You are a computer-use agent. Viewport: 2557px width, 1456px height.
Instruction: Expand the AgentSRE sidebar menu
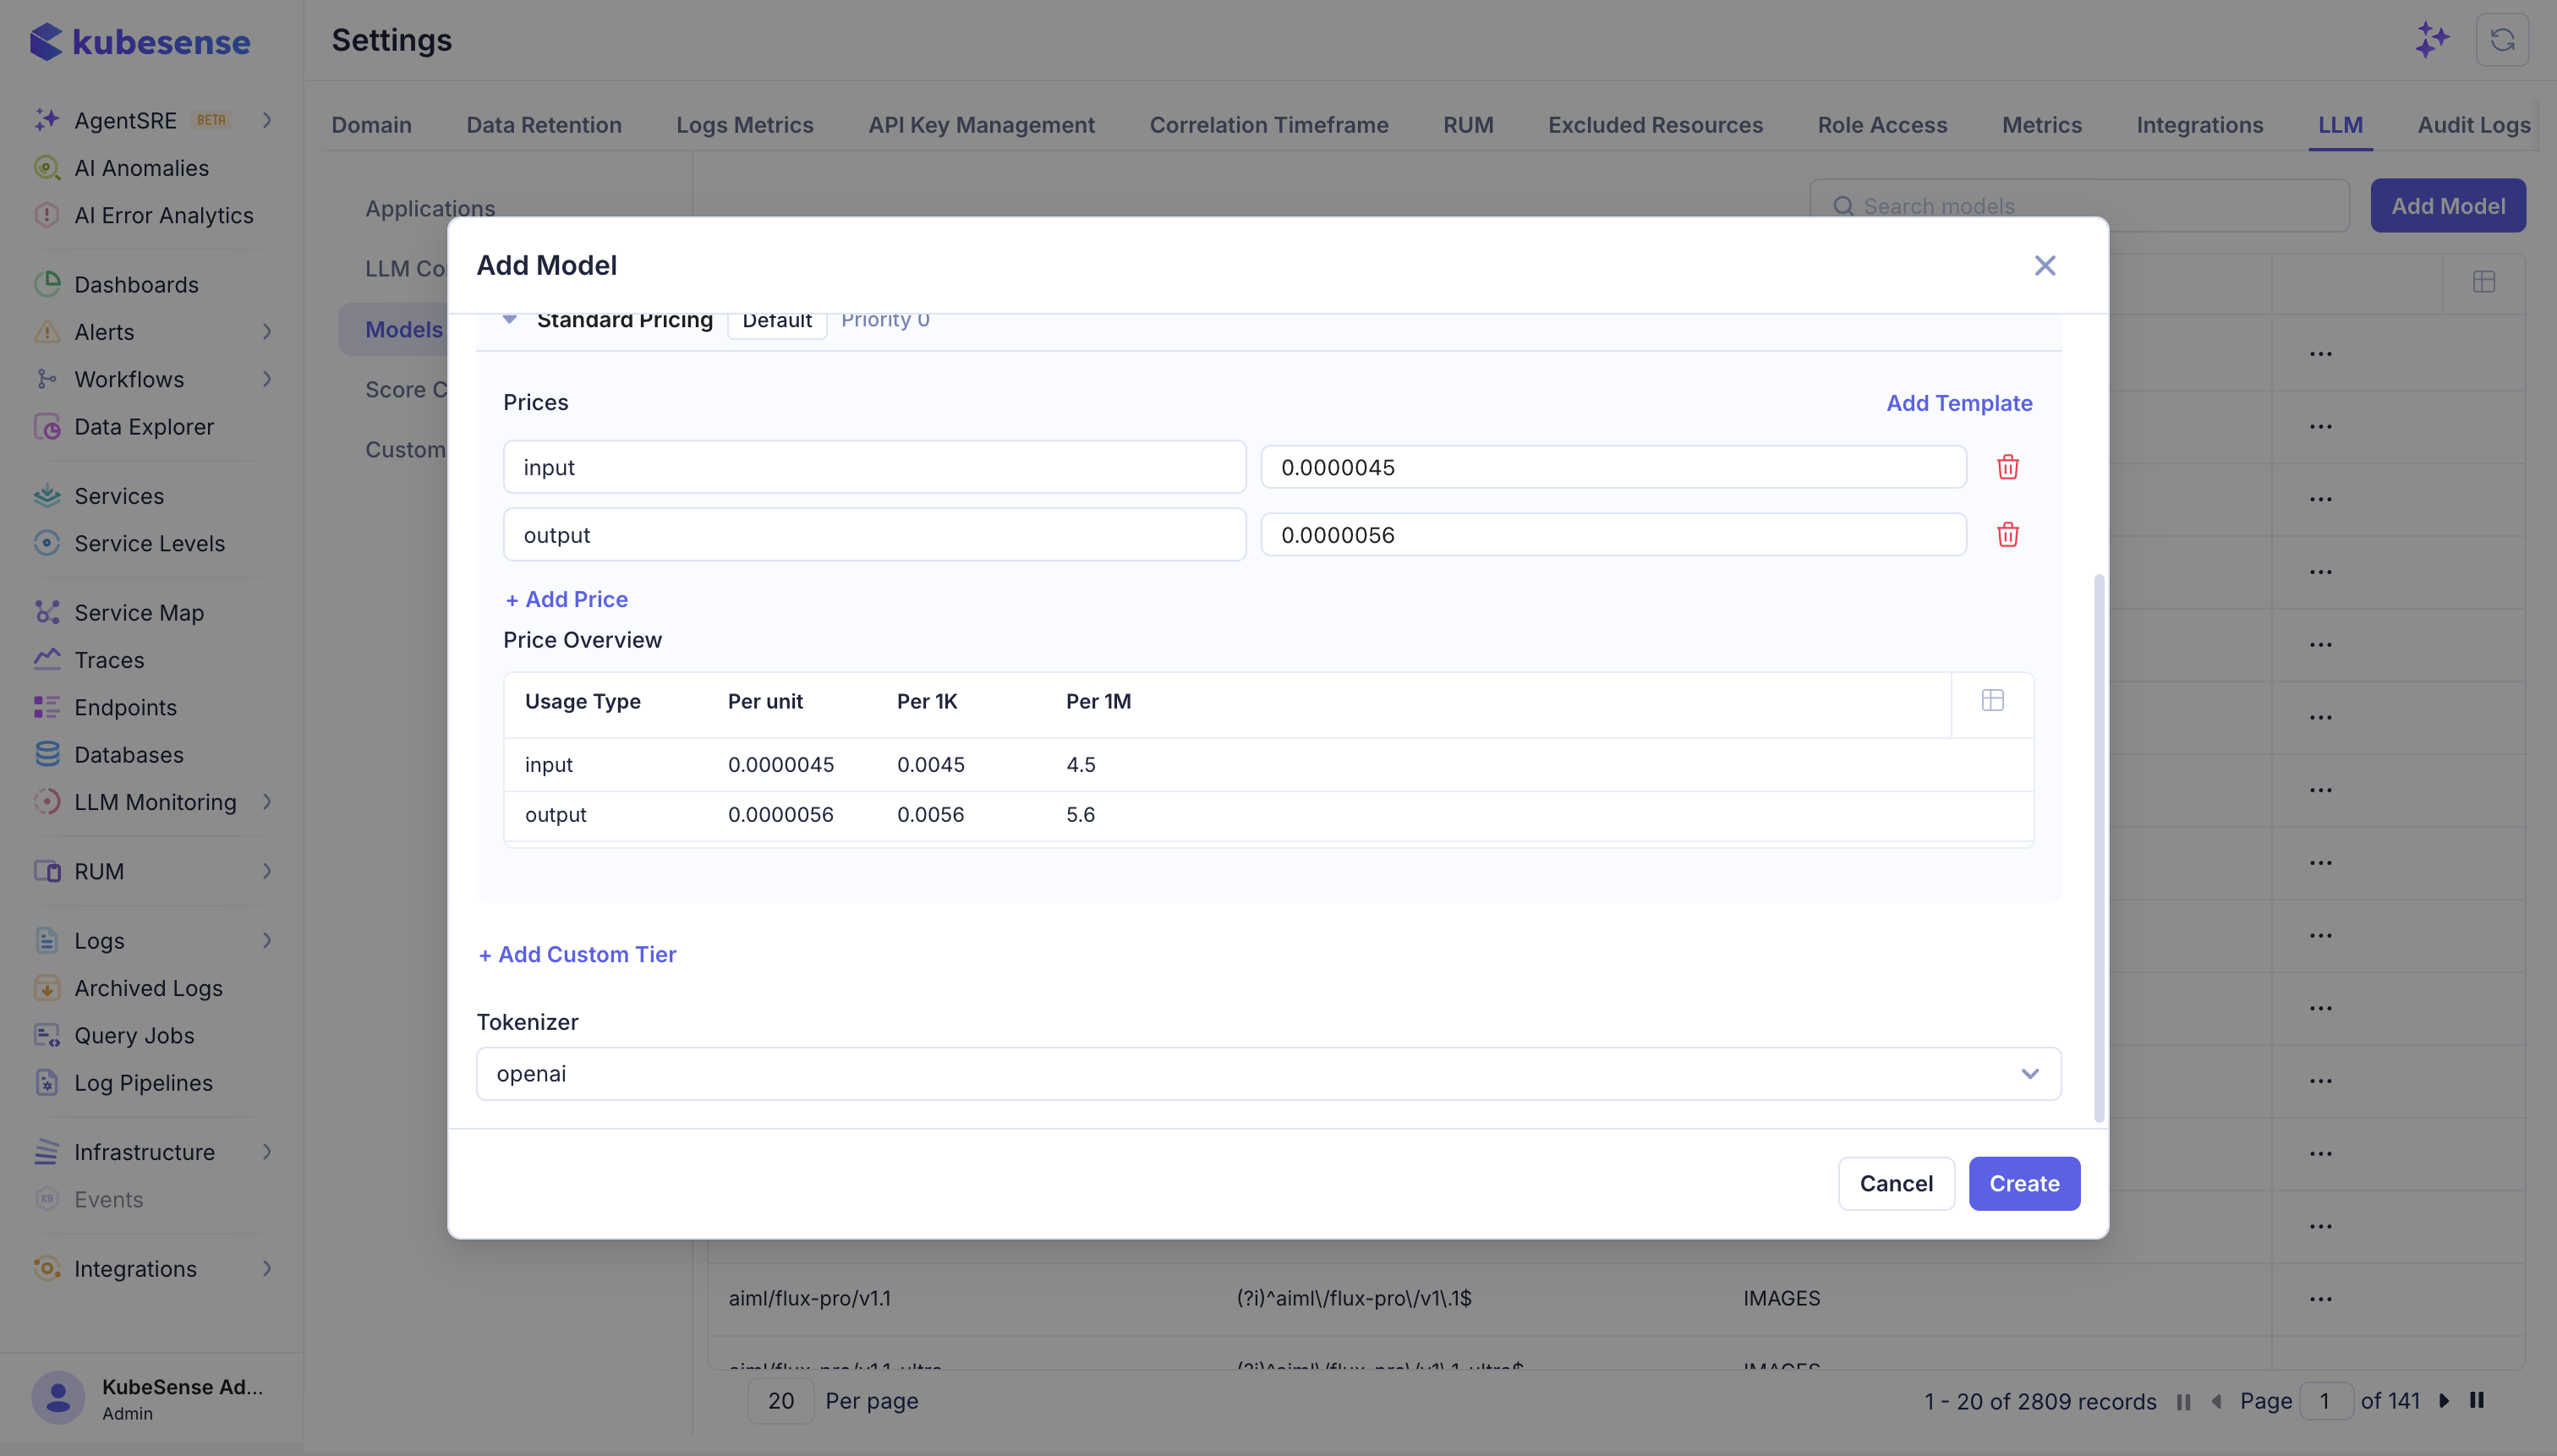pos(267,120)
